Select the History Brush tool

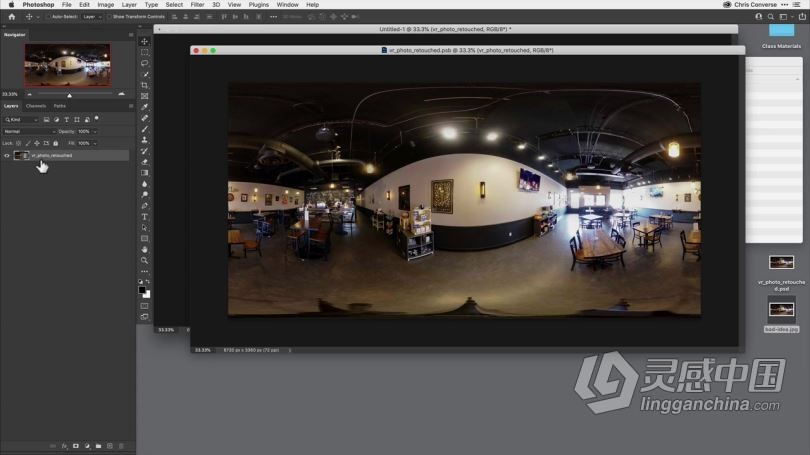145,151
